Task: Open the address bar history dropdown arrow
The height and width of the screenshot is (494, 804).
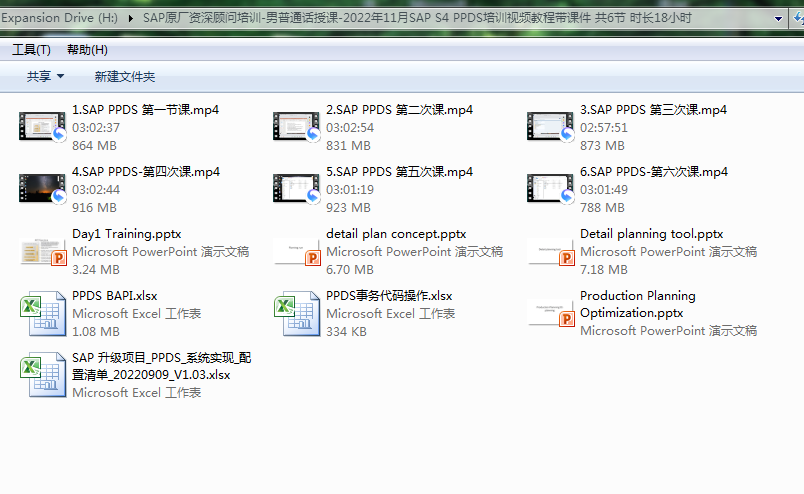Action: [779, 18]
